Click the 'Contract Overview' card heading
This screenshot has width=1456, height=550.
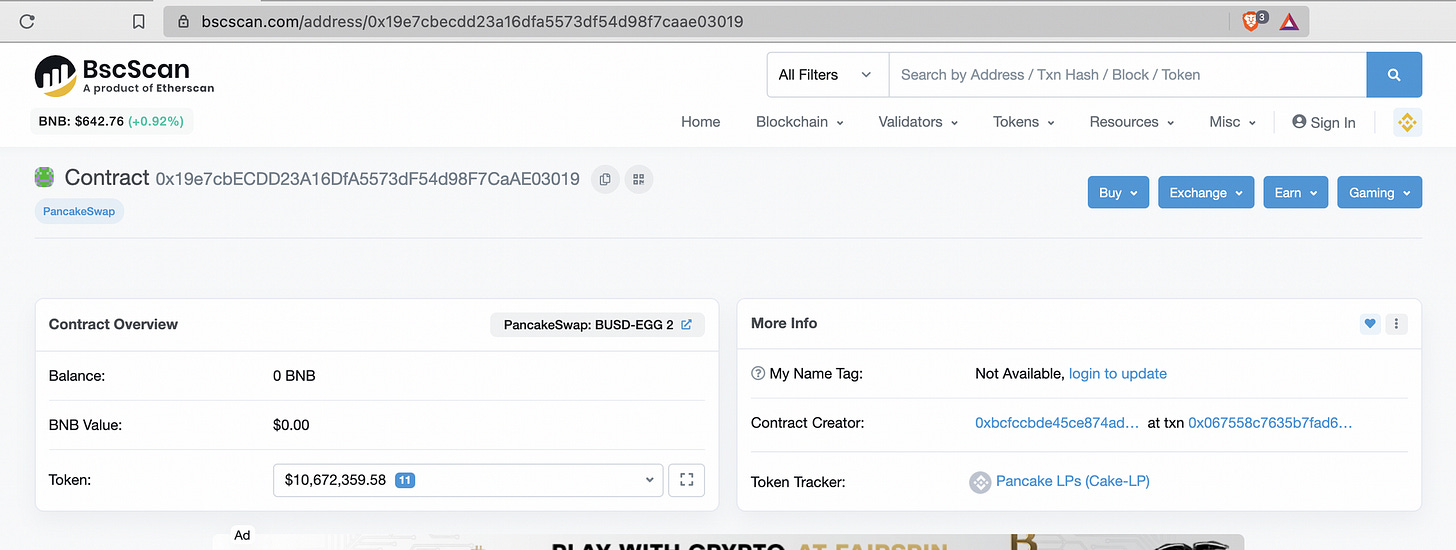pos(113,325)
